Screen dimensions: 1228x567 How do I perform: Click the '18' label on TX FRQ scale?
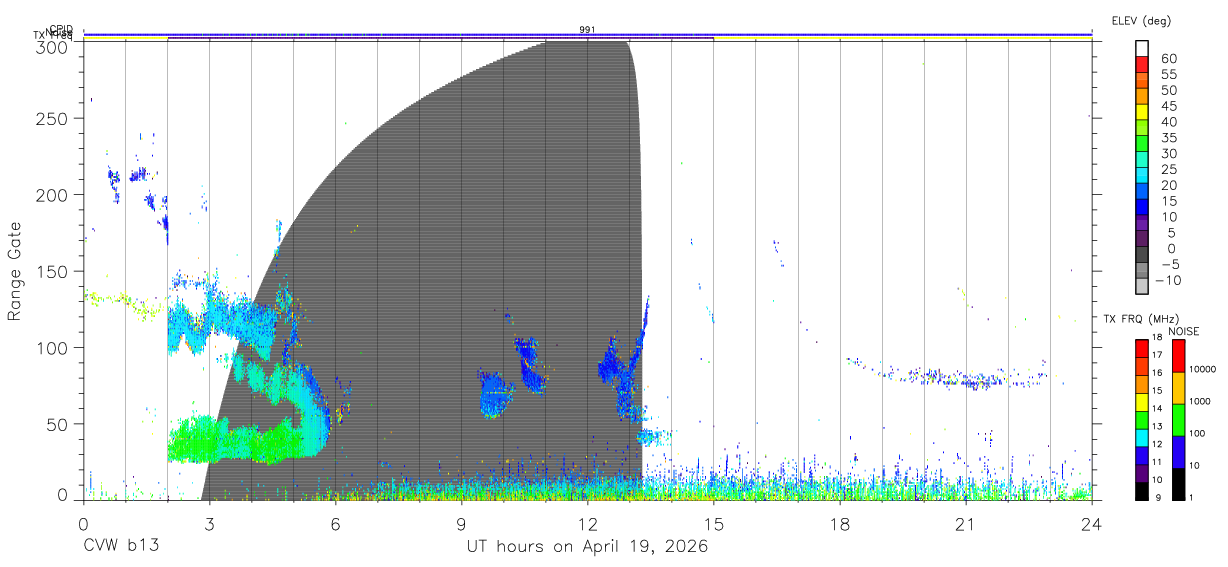(x=1158, y=338)
